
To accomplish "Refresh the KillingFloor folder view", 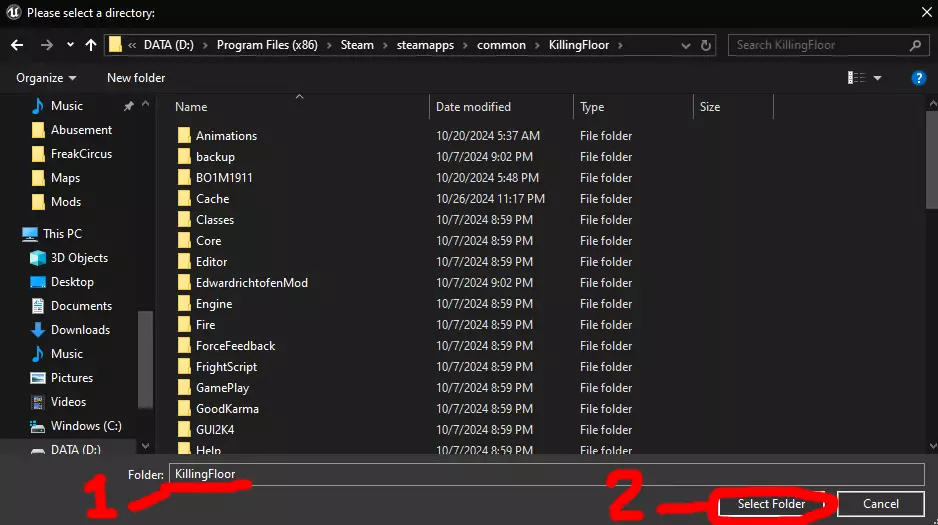I will pos(706,45).
